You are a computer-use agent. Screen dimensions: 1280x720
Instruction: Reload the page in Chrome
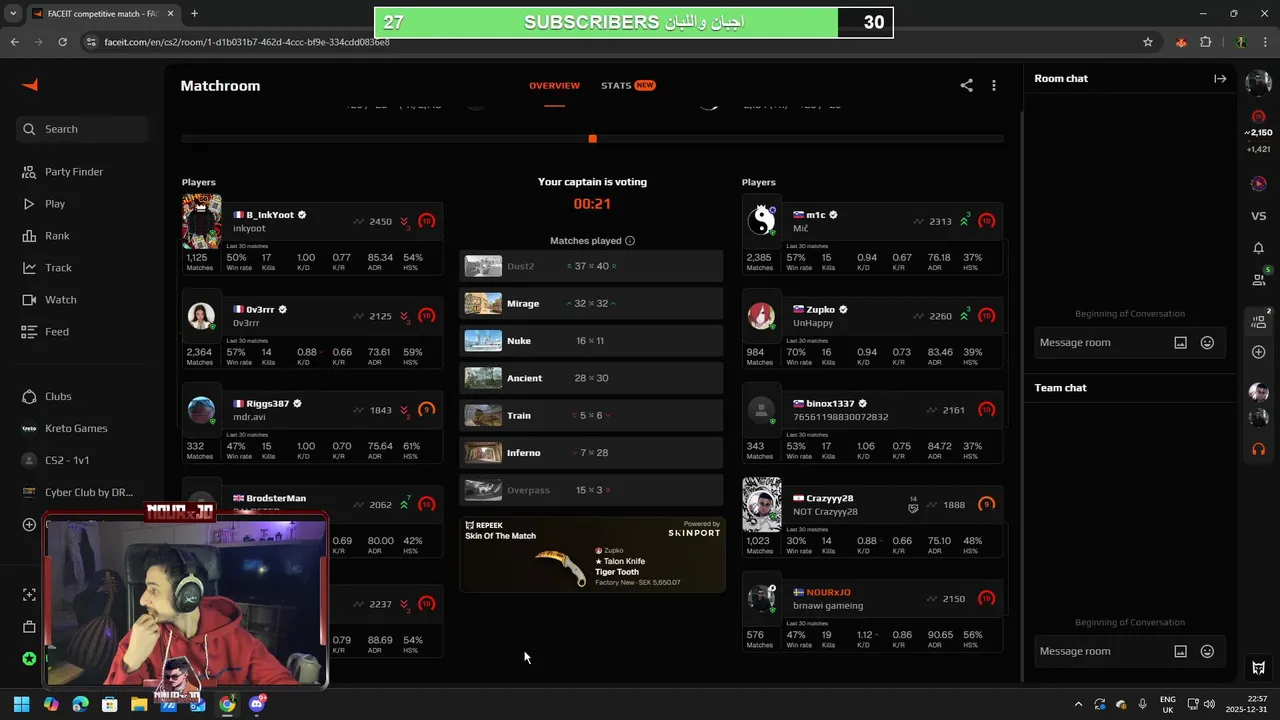point(62,42)
